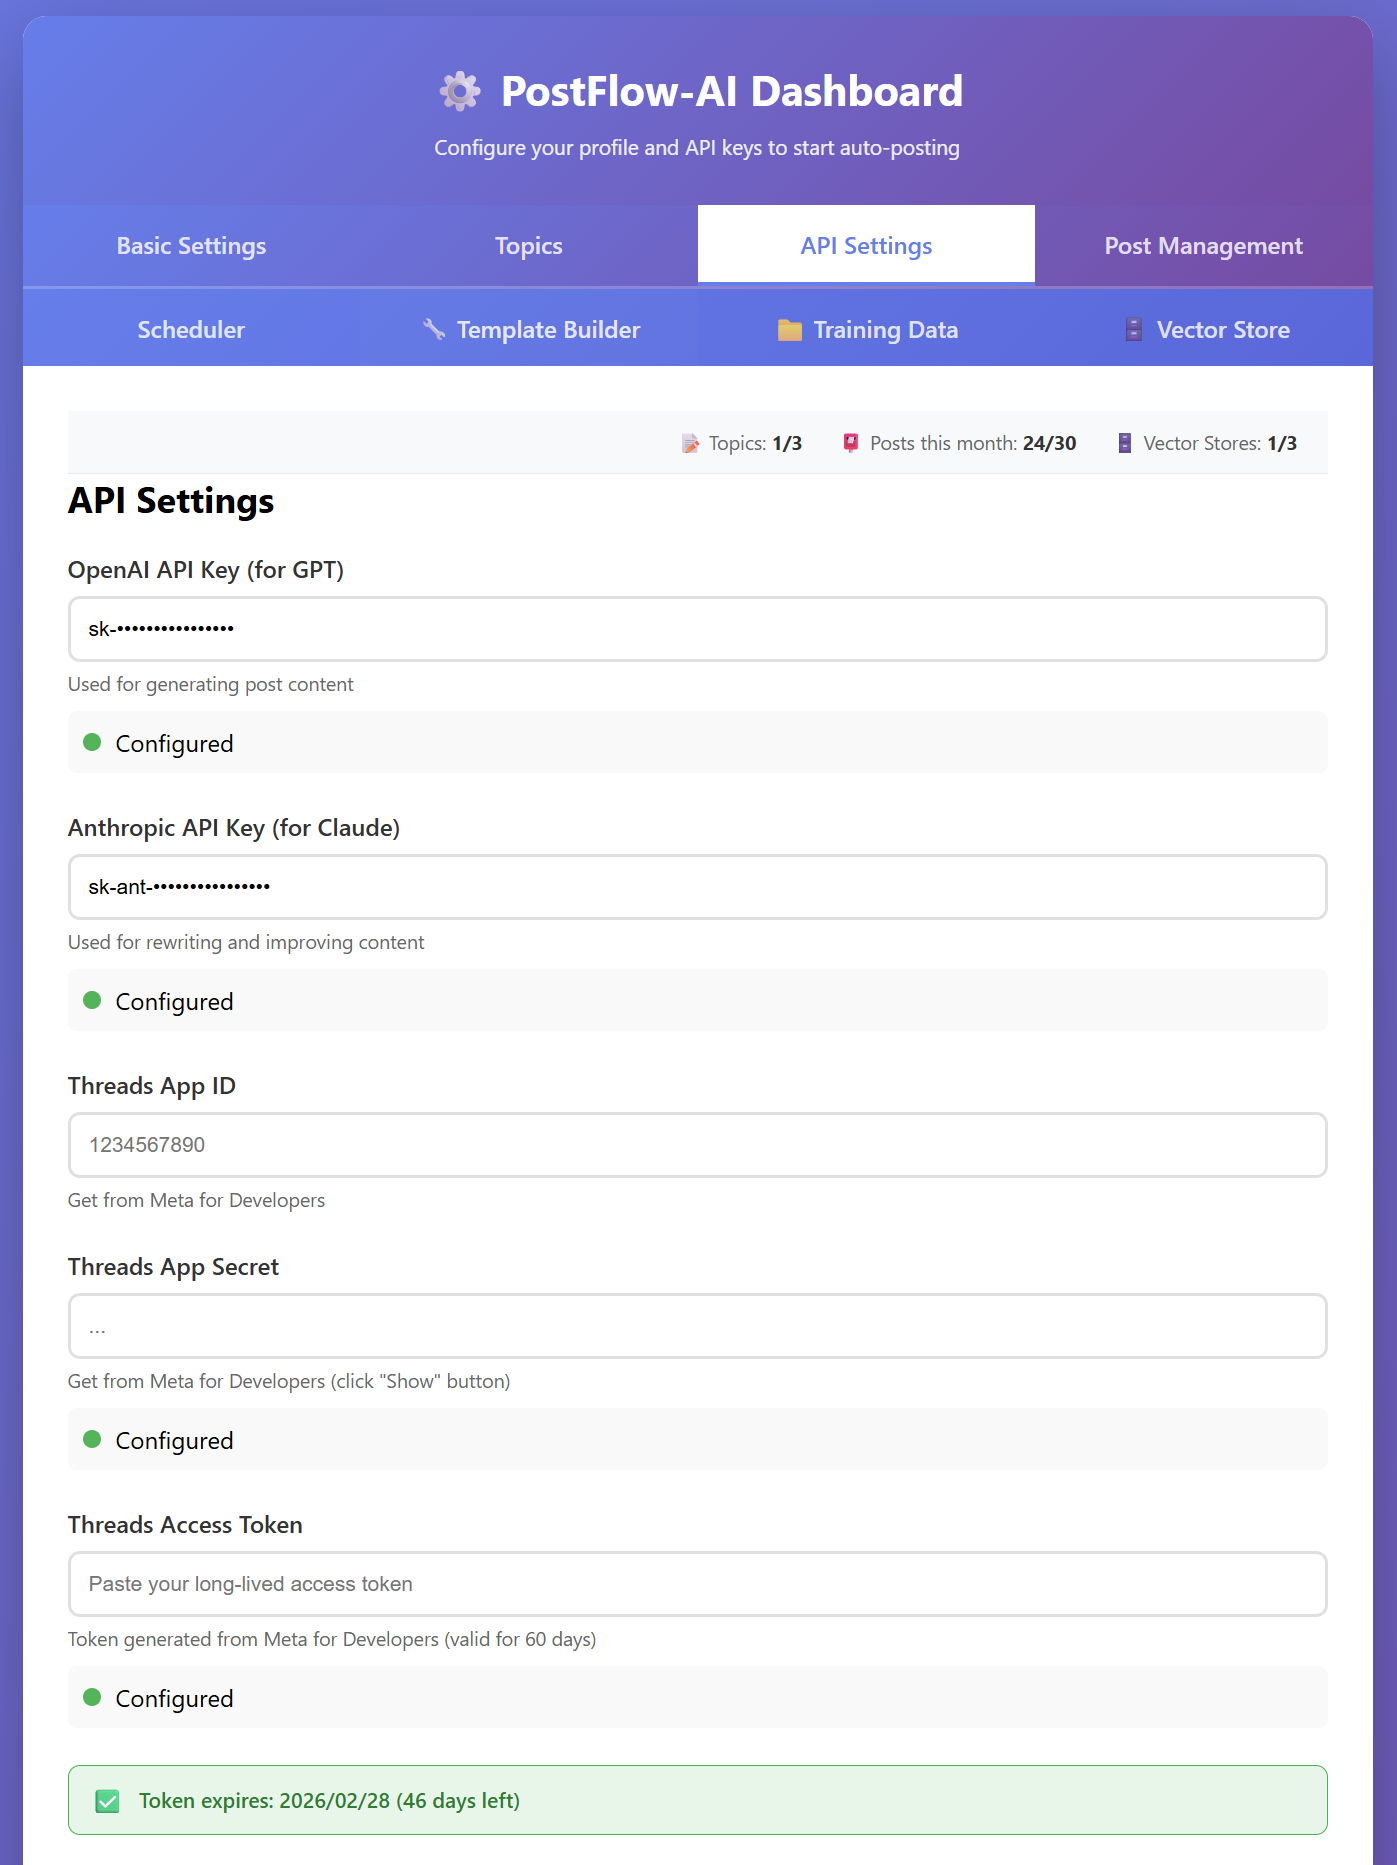Click the folder icon on Training Data
The width and height of the screenshot is (1397, 1865).
790,330
